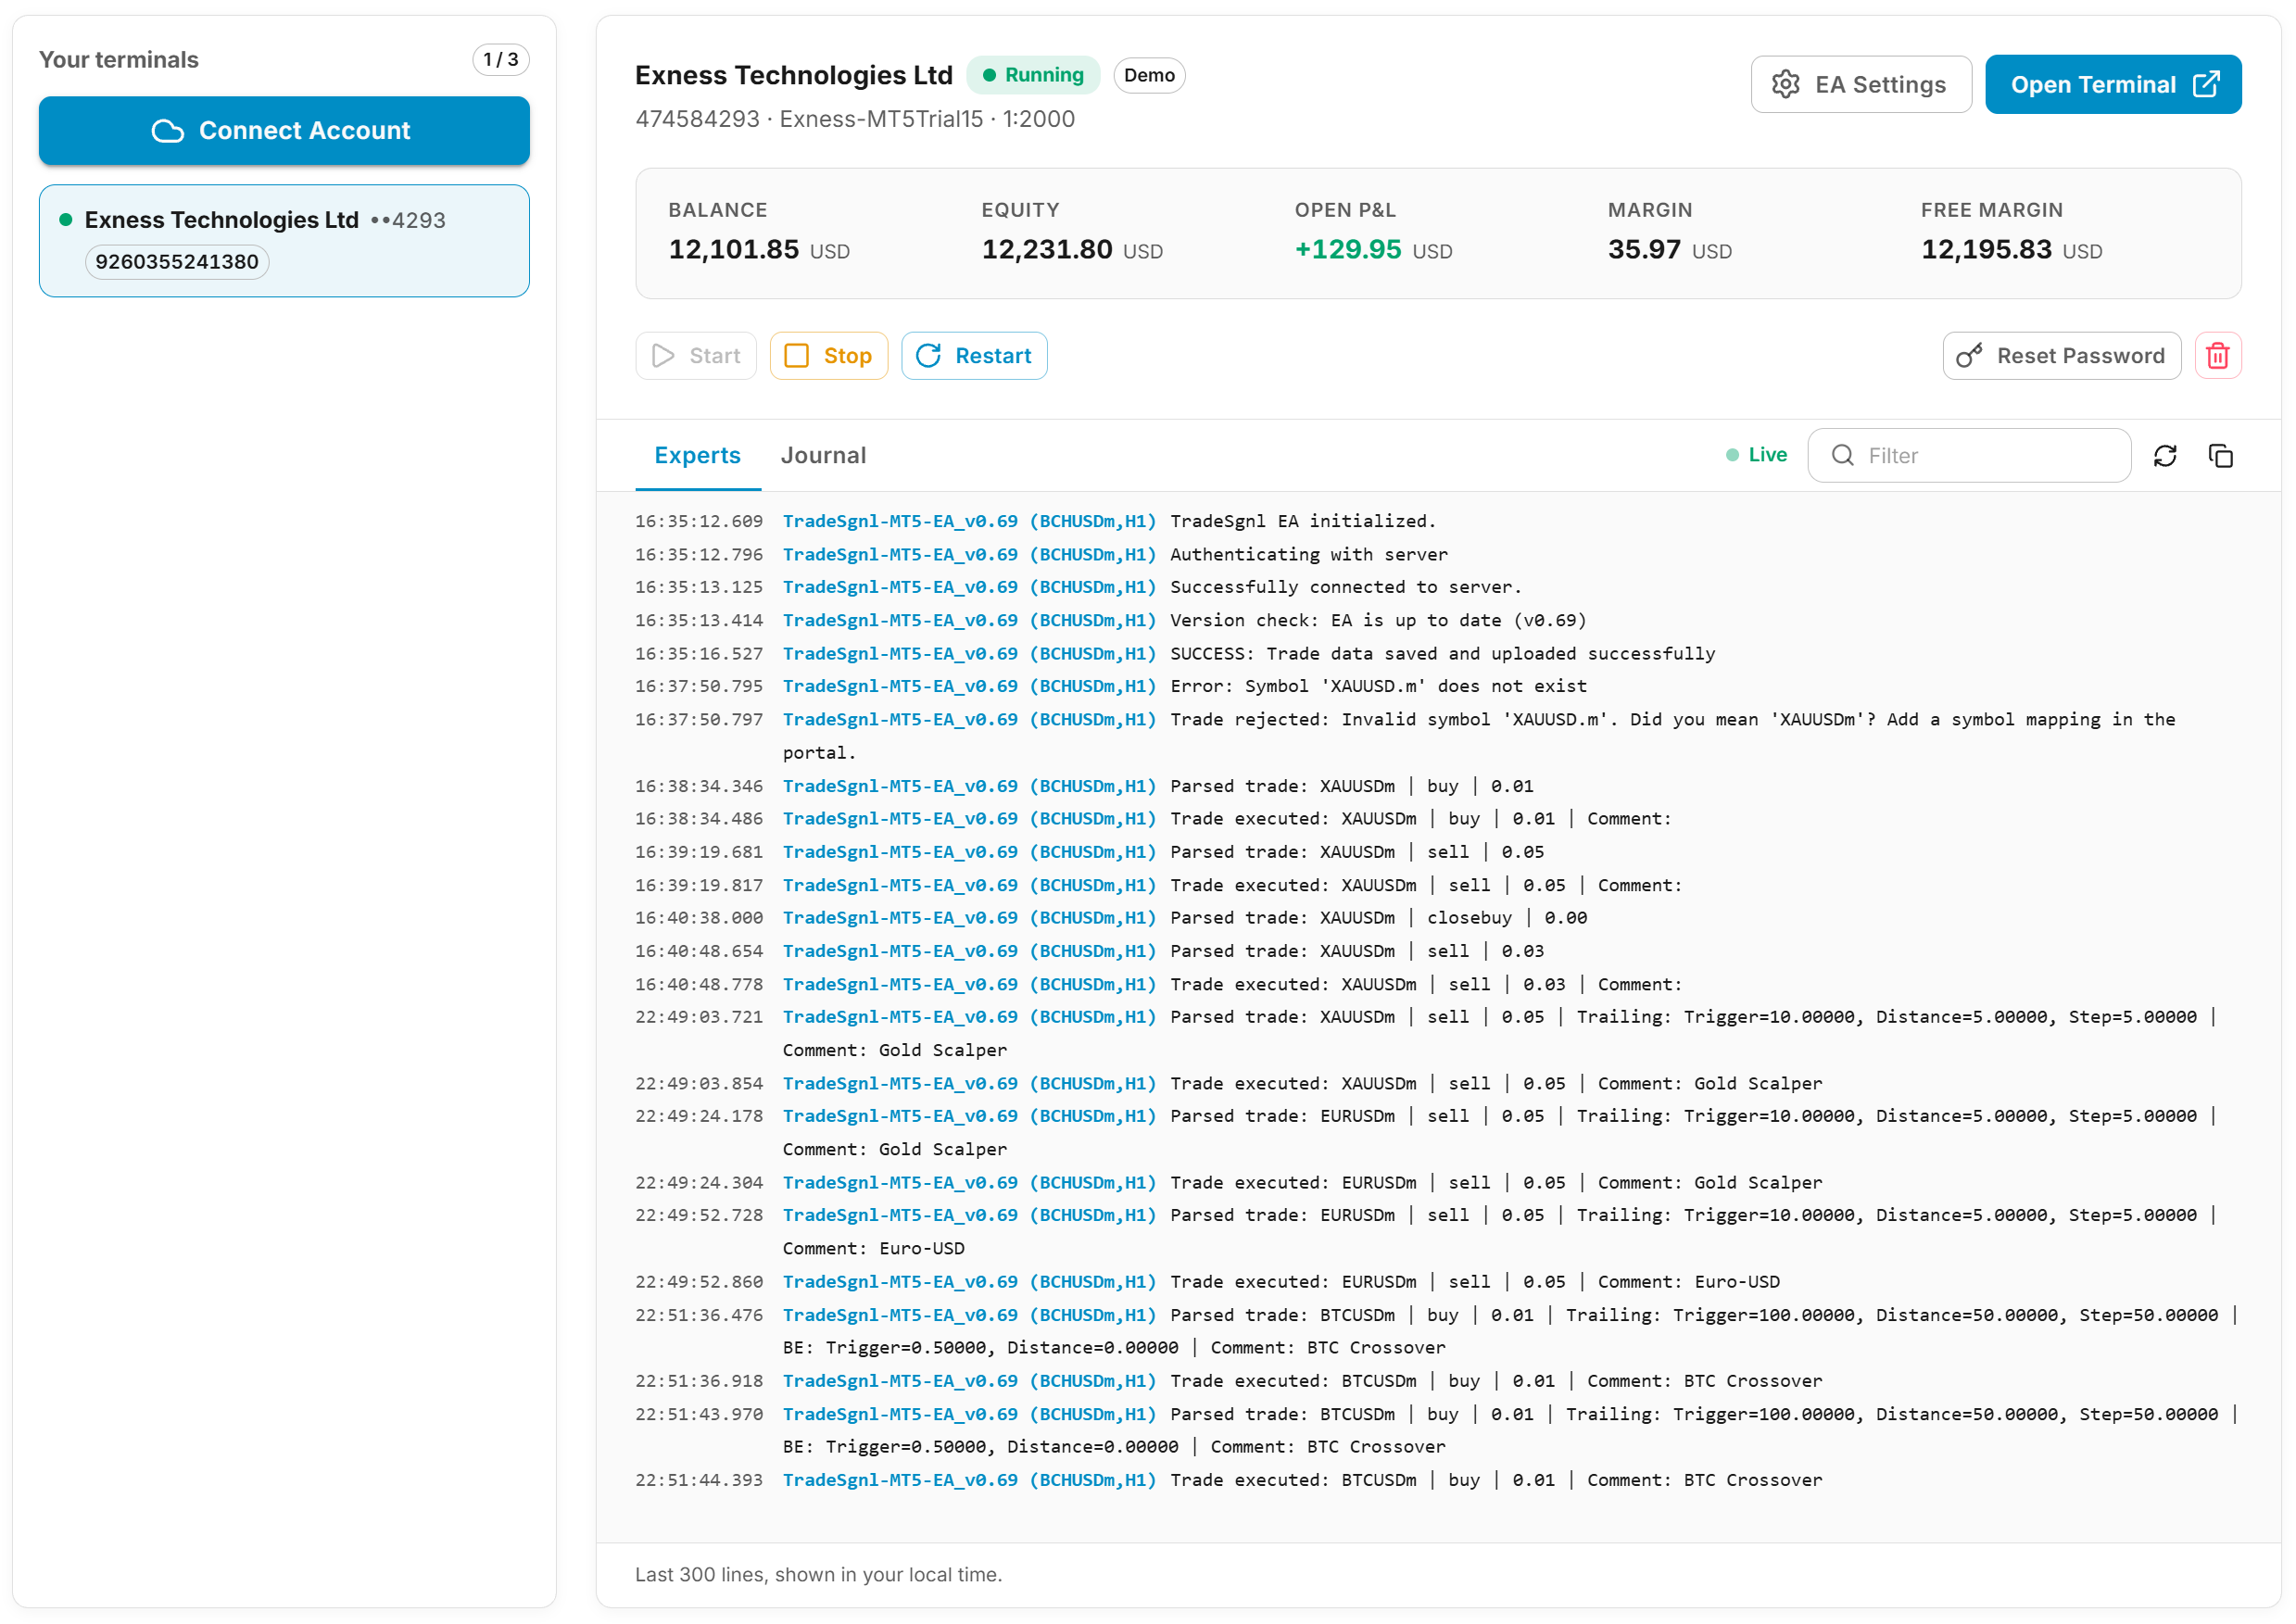Click balance value 12,101.85

[733, 249]
